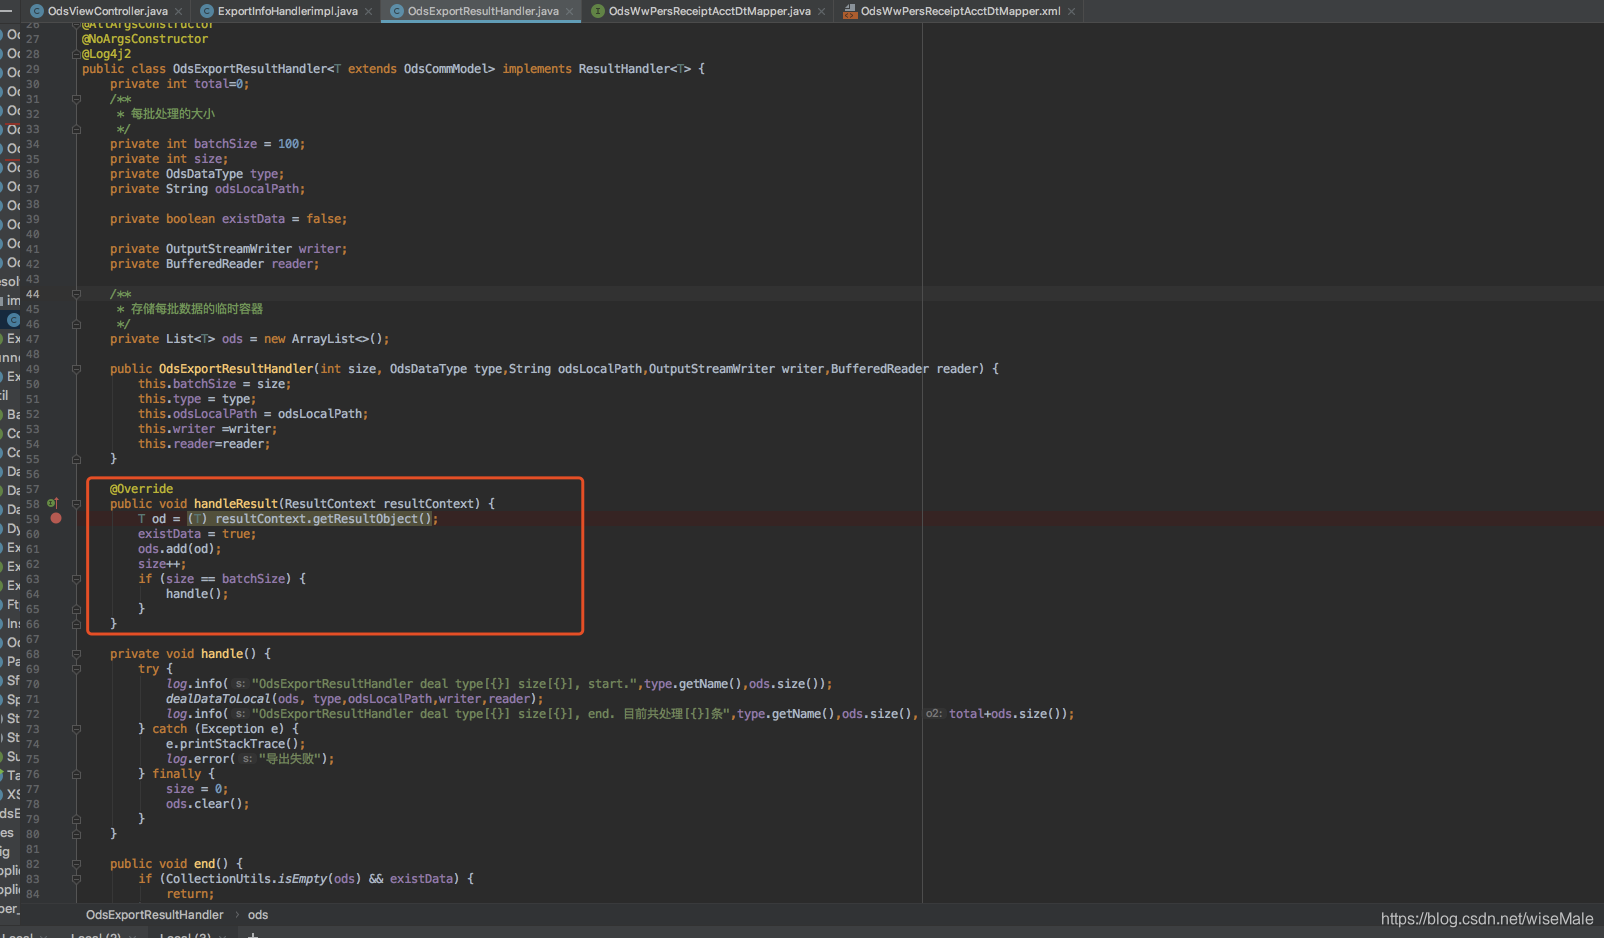Click the fold end marker at line 55
The height and width of the screenshot is (938, 1604).
[x=76, y=459]
